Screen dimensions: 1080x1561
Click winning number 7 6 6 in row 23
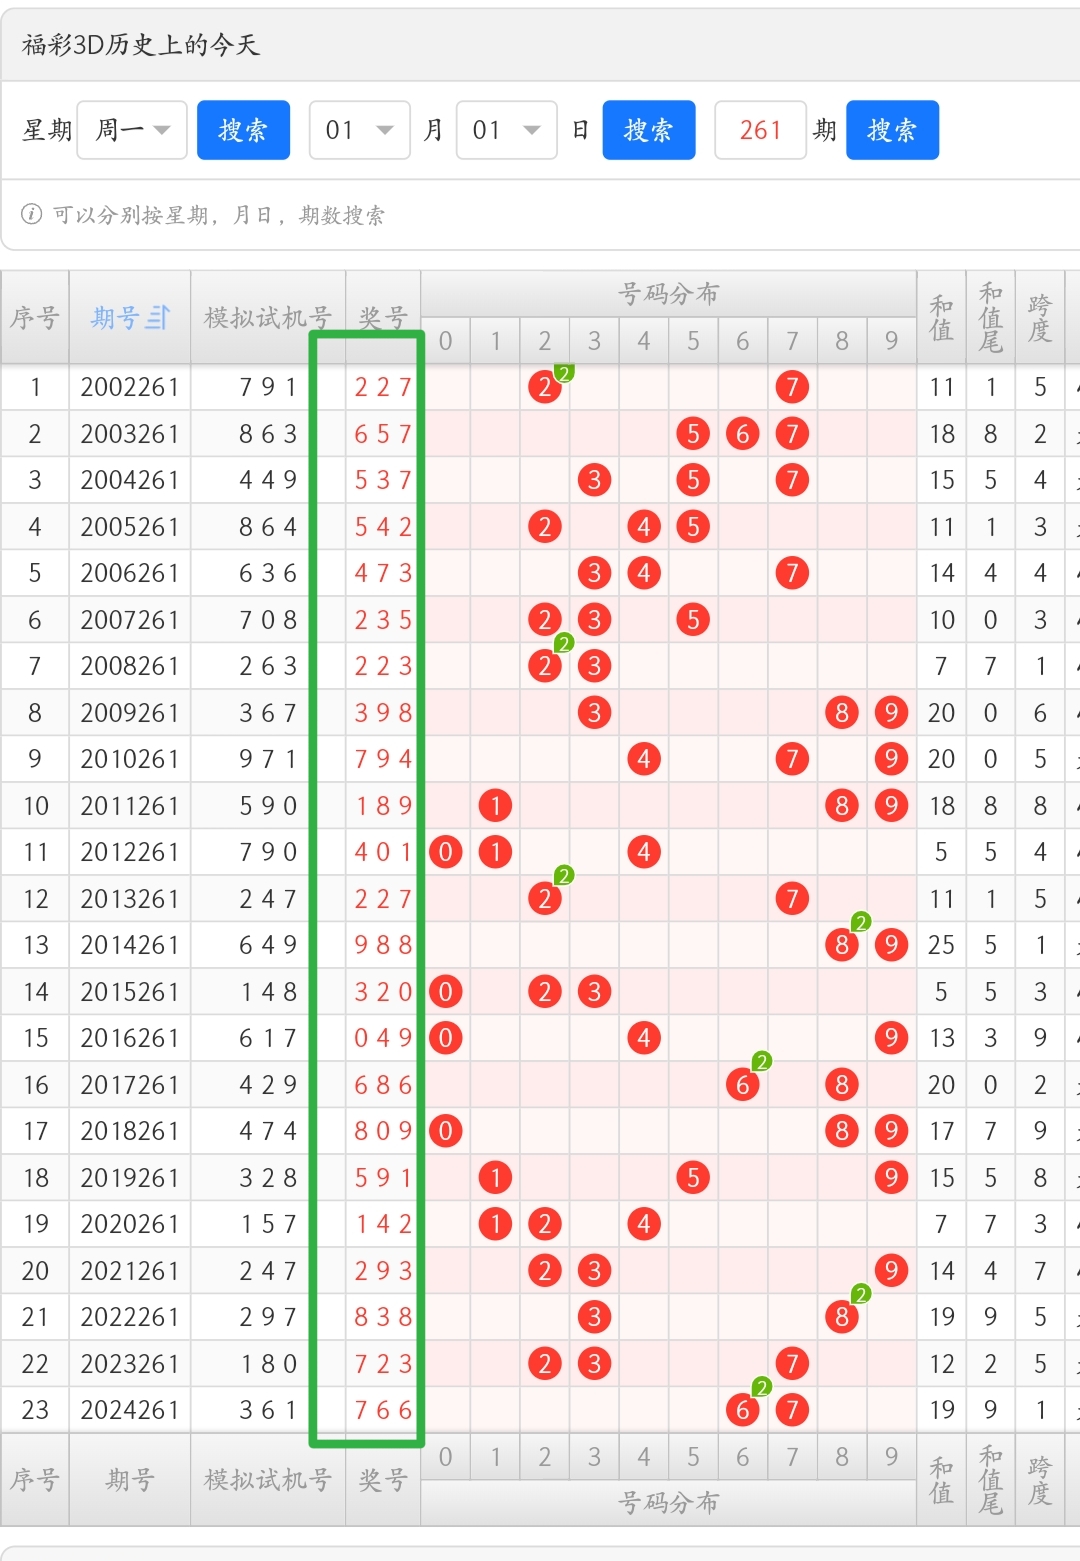pyautogui.click(x=383, y=1410)
